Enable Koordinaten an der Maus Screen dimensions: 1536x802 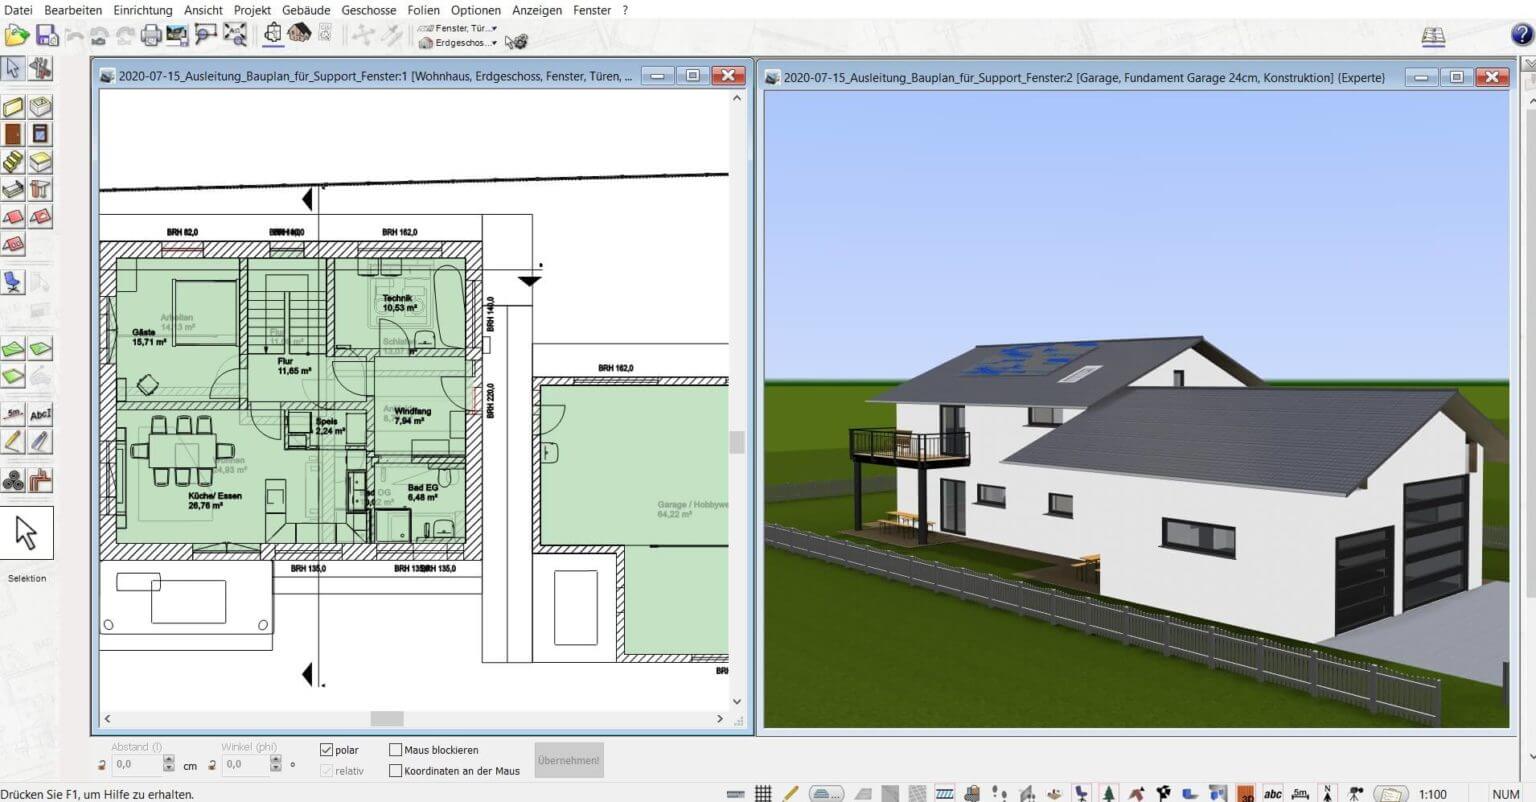click(x=396, y=770)
